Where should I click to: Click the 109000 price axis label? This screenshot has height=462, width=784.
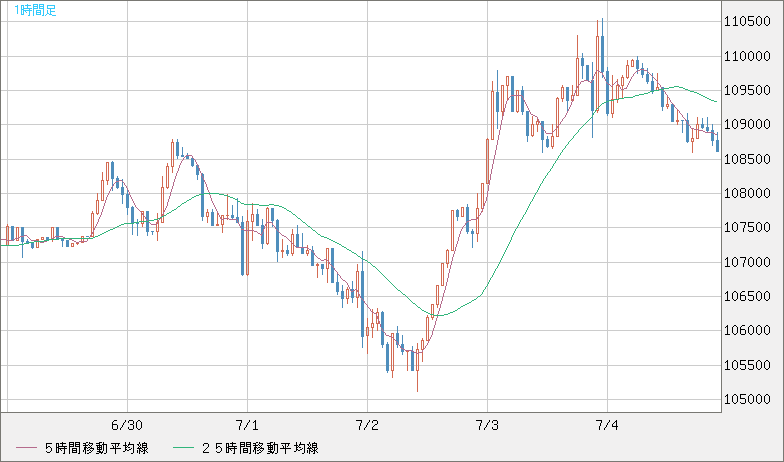coord(747,124)
